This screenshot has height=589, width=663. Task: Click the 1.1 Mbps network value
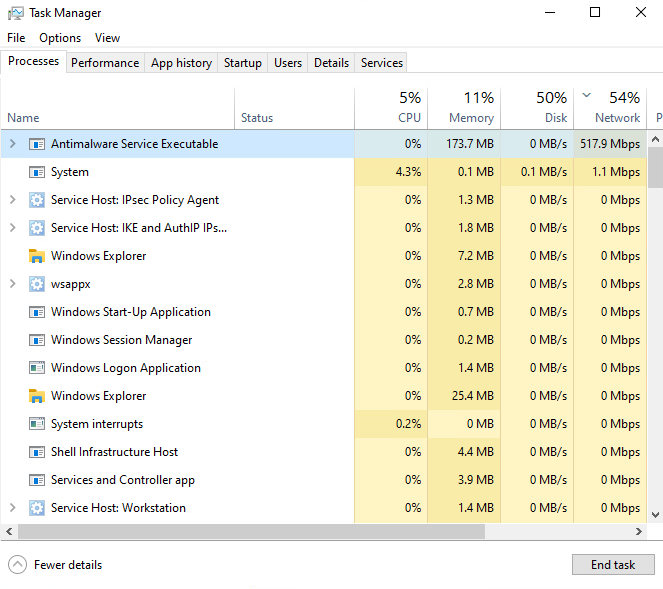(x=616, y=172)
